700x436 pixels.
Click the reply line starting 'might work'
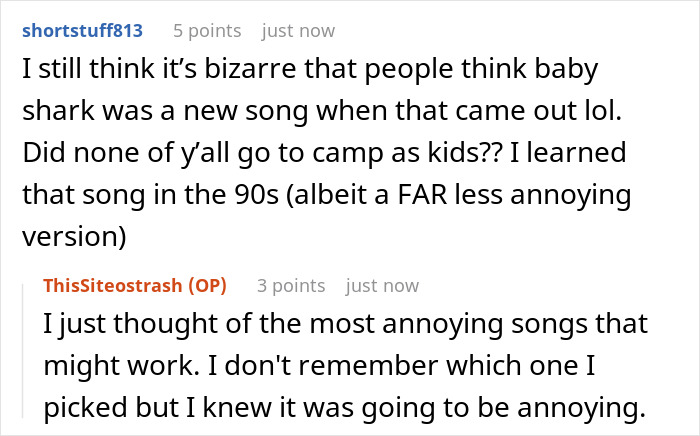click(x=319, y=366)
